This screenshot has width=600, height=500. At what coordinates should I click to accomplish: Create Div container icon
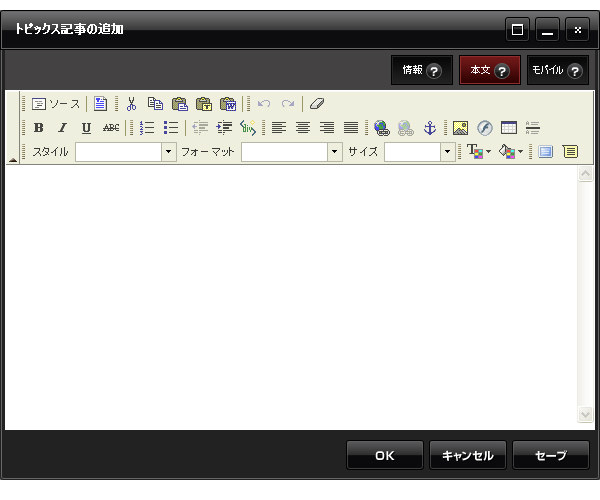pos(248,128)
